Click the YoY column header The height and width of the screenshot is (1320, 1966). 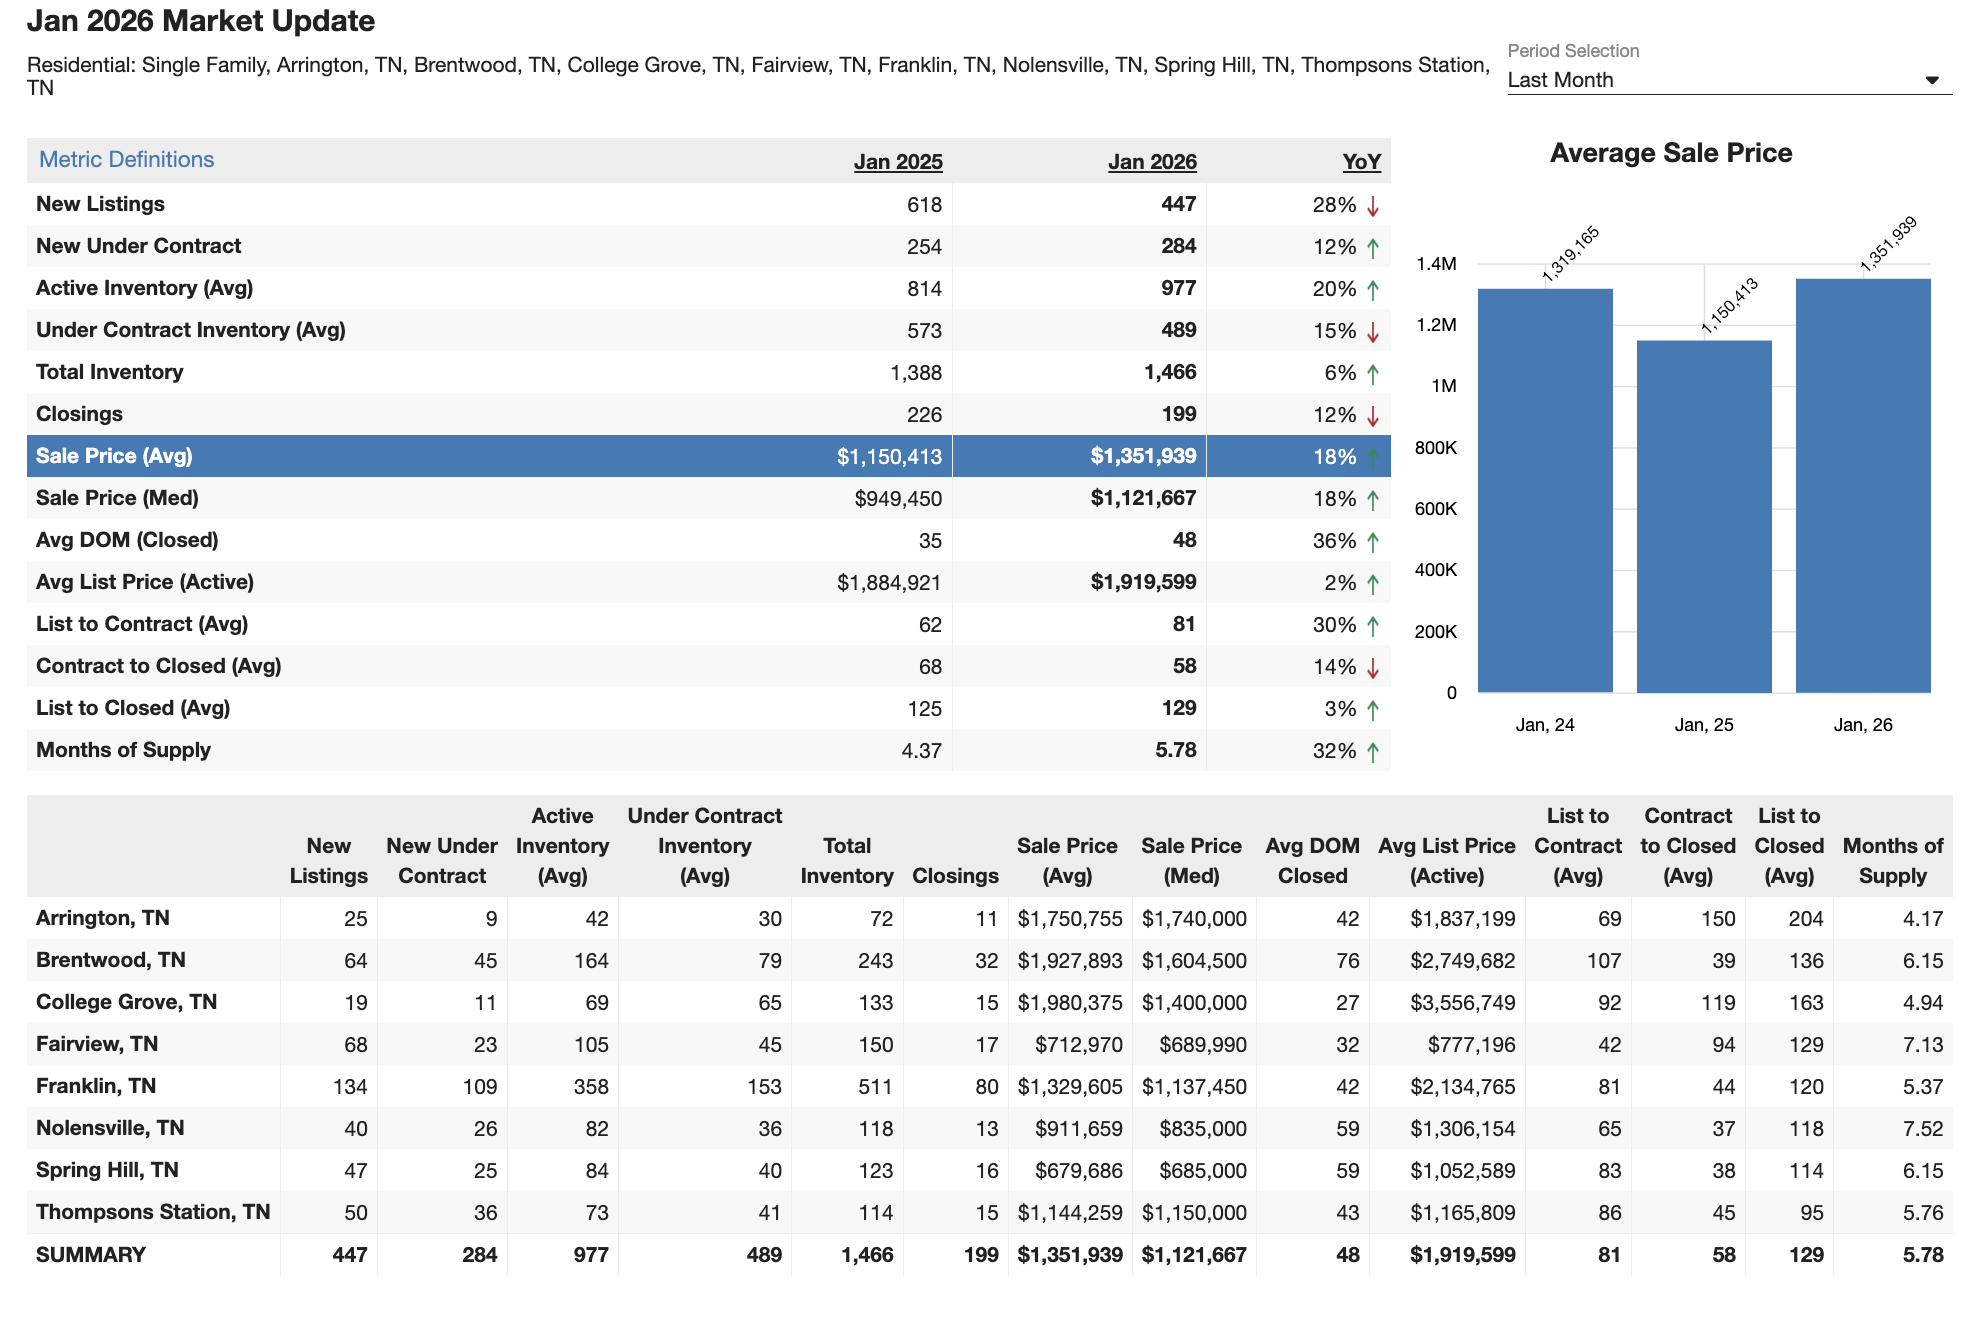(1360, 162)
